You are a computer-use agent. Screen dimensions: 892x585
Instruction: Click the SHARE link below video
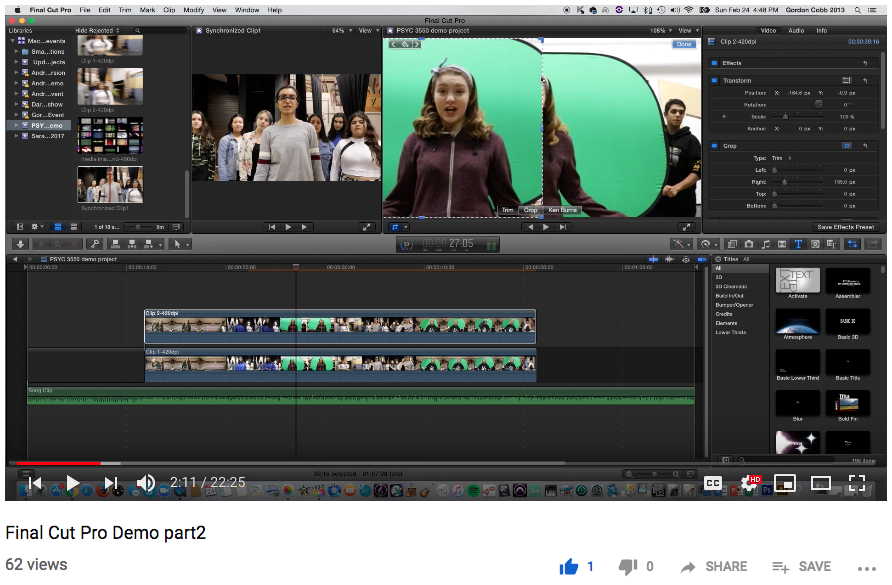click(x=714, y=567)
